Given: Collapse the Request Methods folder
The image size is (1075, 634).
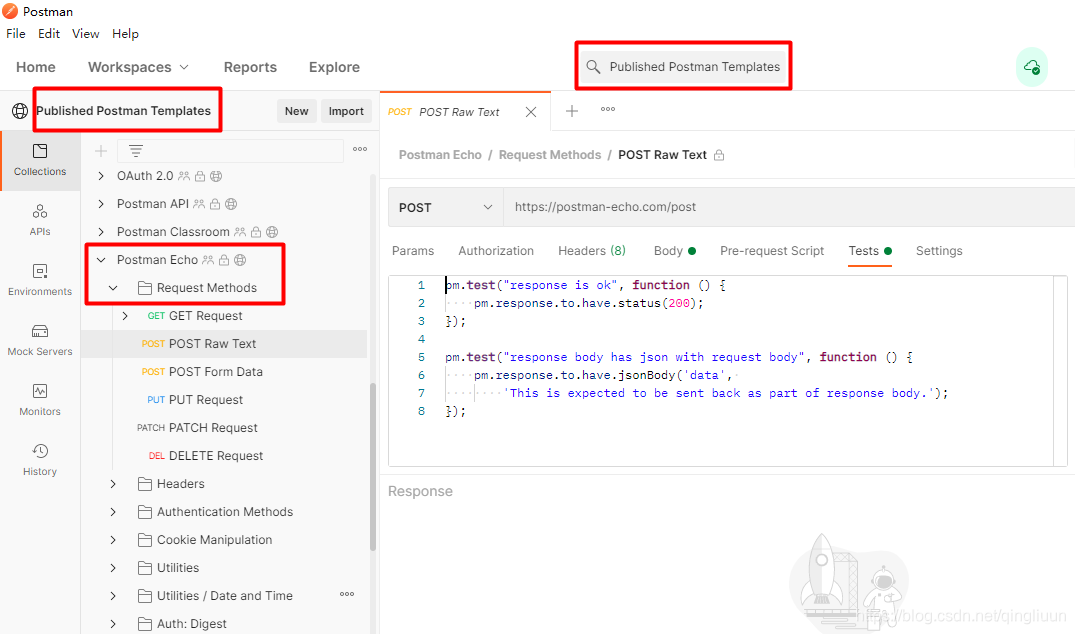Looking at the screenshot, I should pos(113,288).
